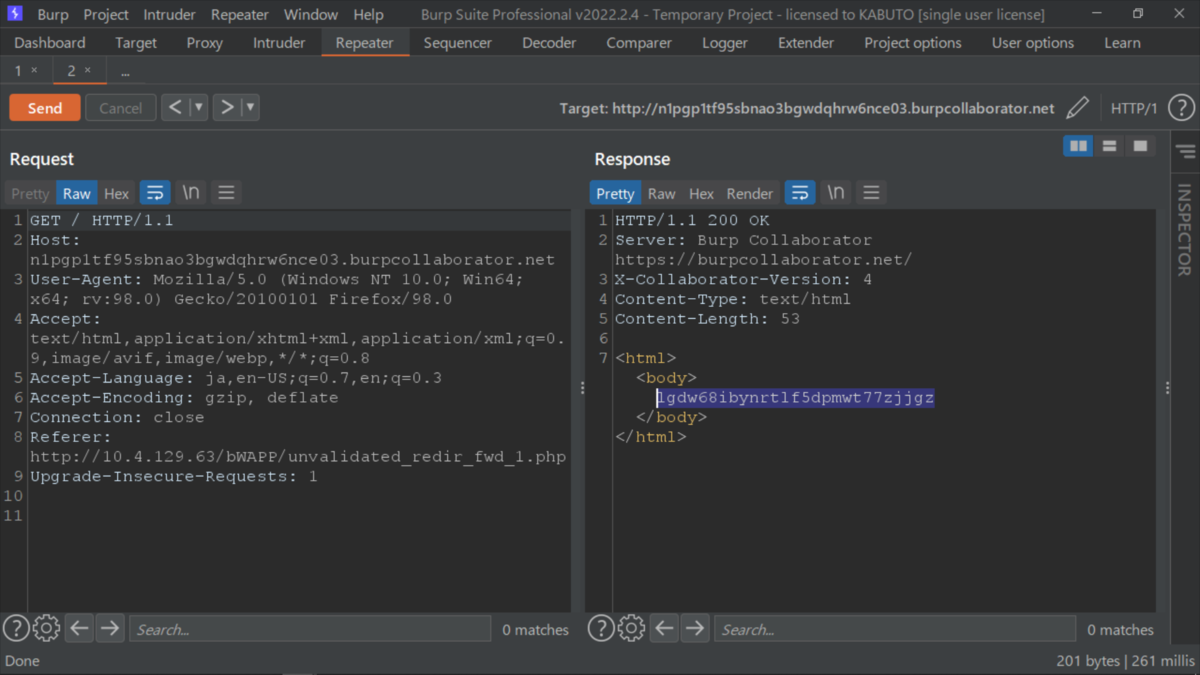This screenshot has width=1200, height=675.
Task: Switch to the Sequencer tab
Action: [x=458, y=43]
